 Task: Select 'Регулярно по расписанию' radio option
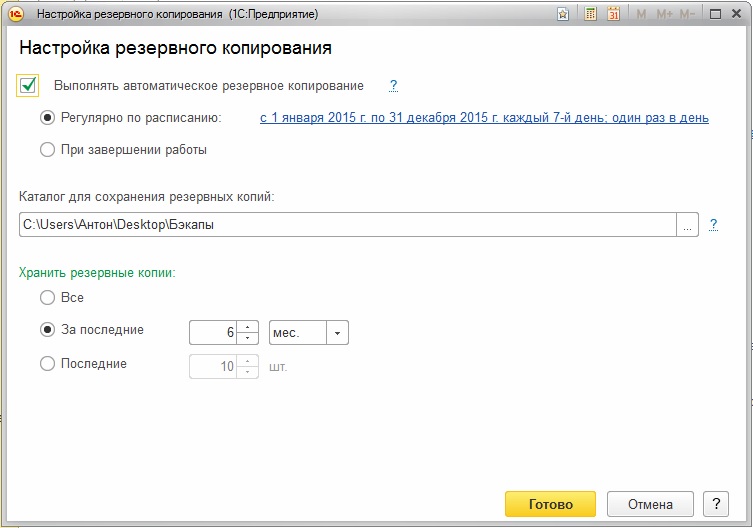point(47,118)
